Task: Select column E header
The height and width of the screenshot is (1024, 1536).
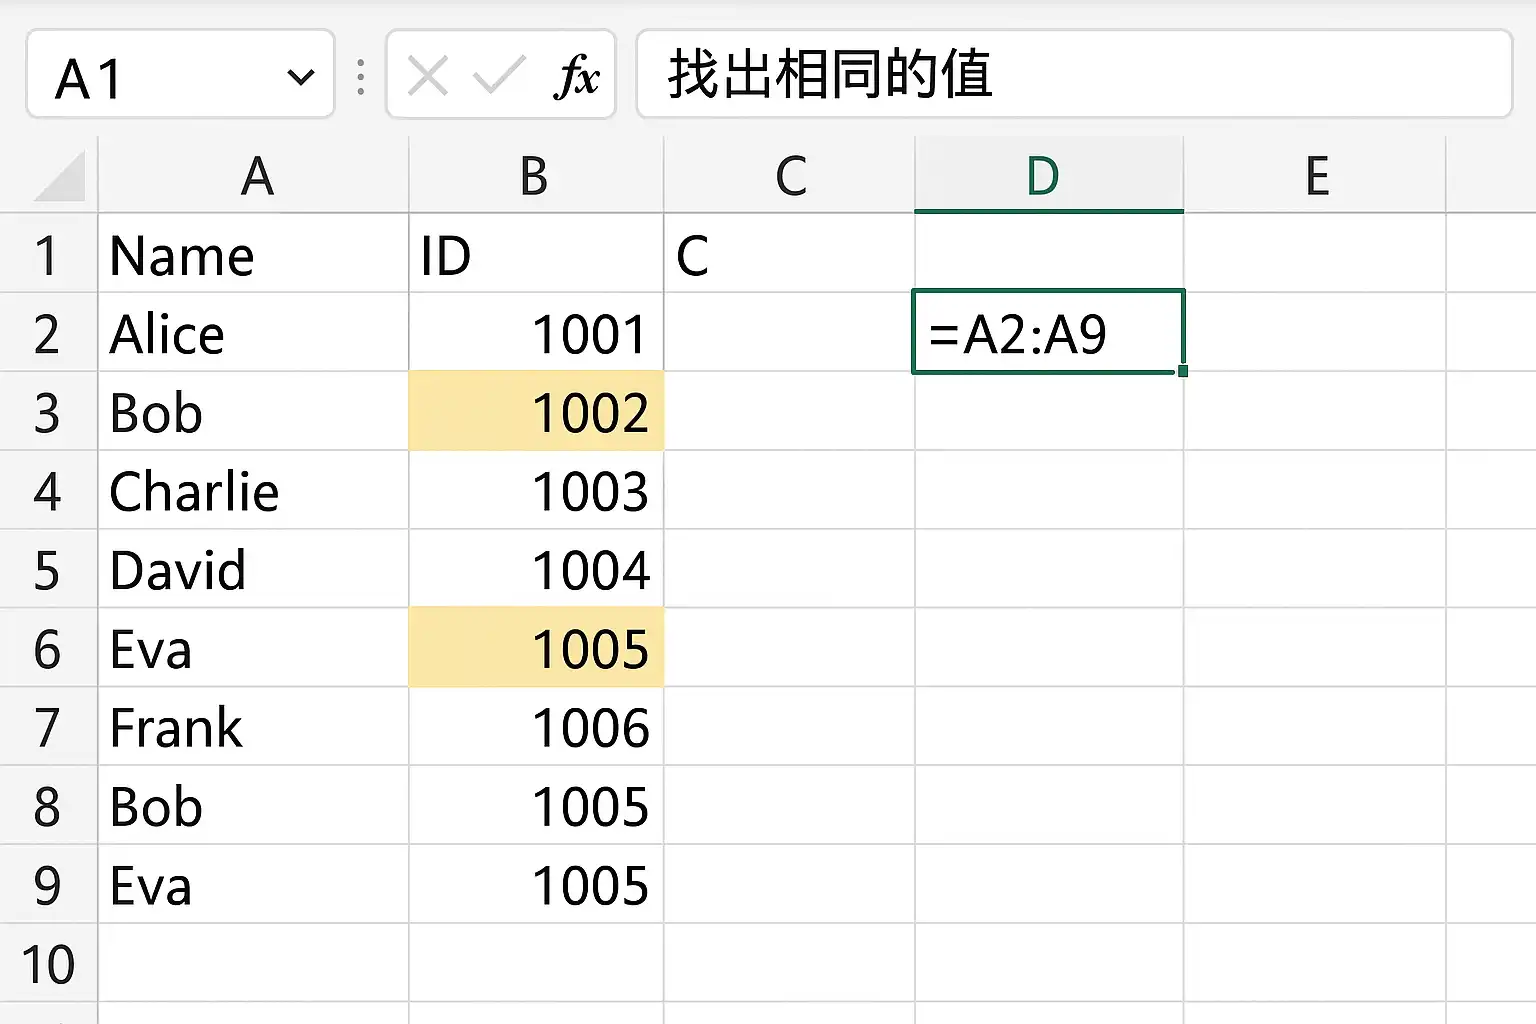Action: (1316, 176)
